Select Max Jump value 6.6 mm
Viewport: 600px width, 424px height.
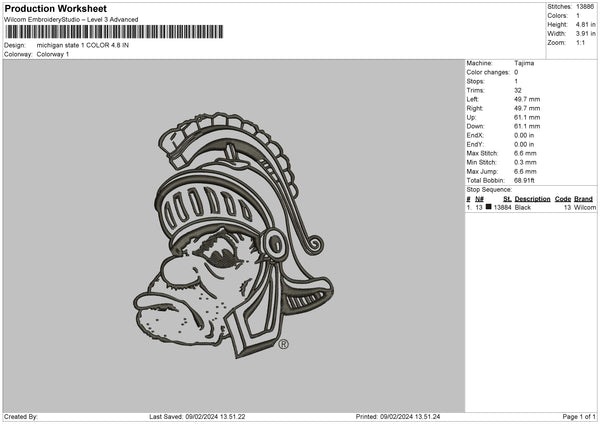pos(525,171)
